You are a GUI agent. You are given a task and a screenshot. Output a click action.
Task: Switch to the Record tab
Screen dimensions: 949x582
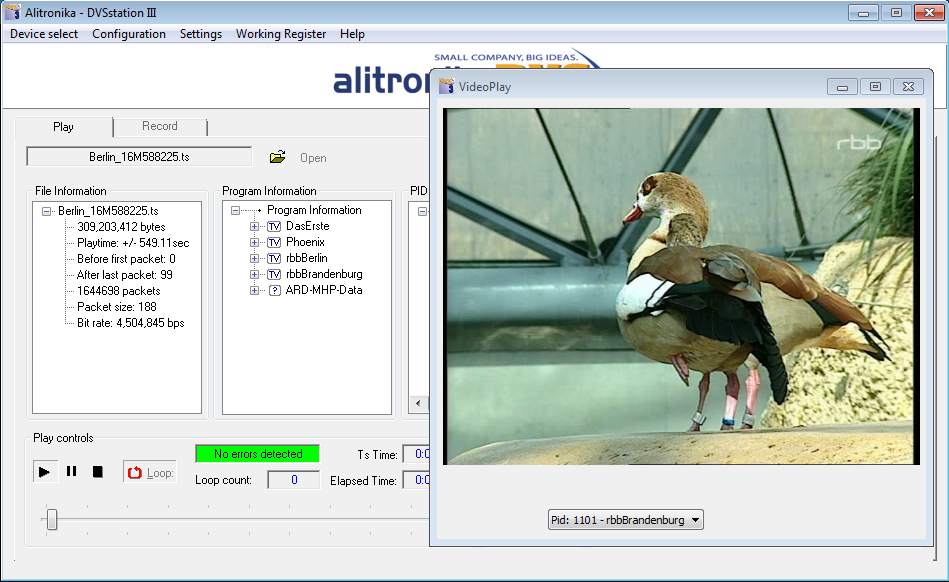[x=160, y=126]
